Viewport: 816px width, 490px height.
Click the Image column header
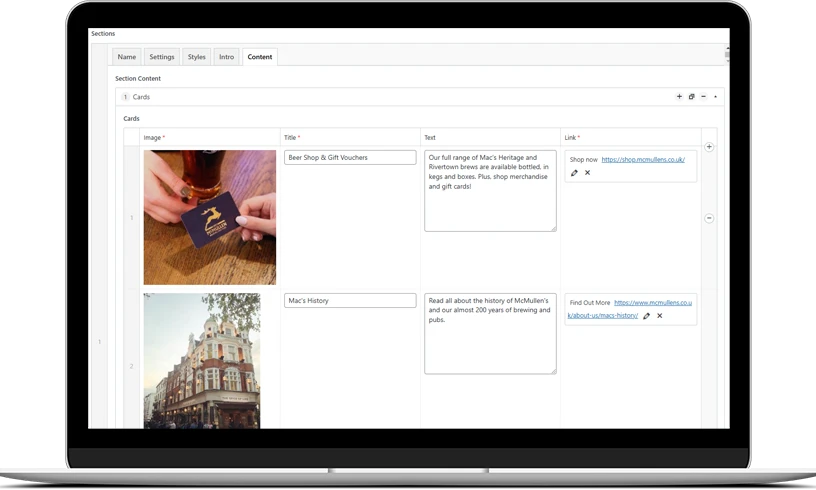point(152,138)
